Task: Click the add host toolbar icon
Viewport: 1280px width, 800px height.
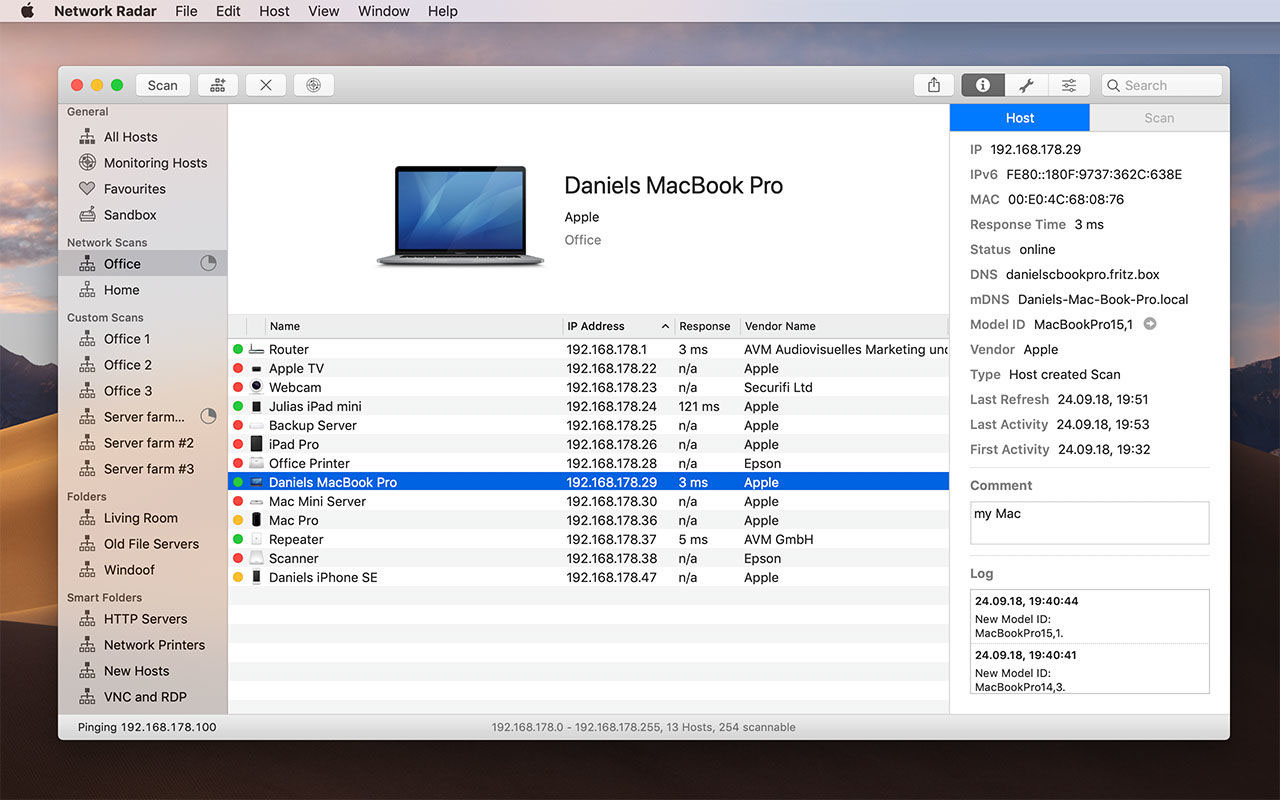Action: (x=217, y=85)
